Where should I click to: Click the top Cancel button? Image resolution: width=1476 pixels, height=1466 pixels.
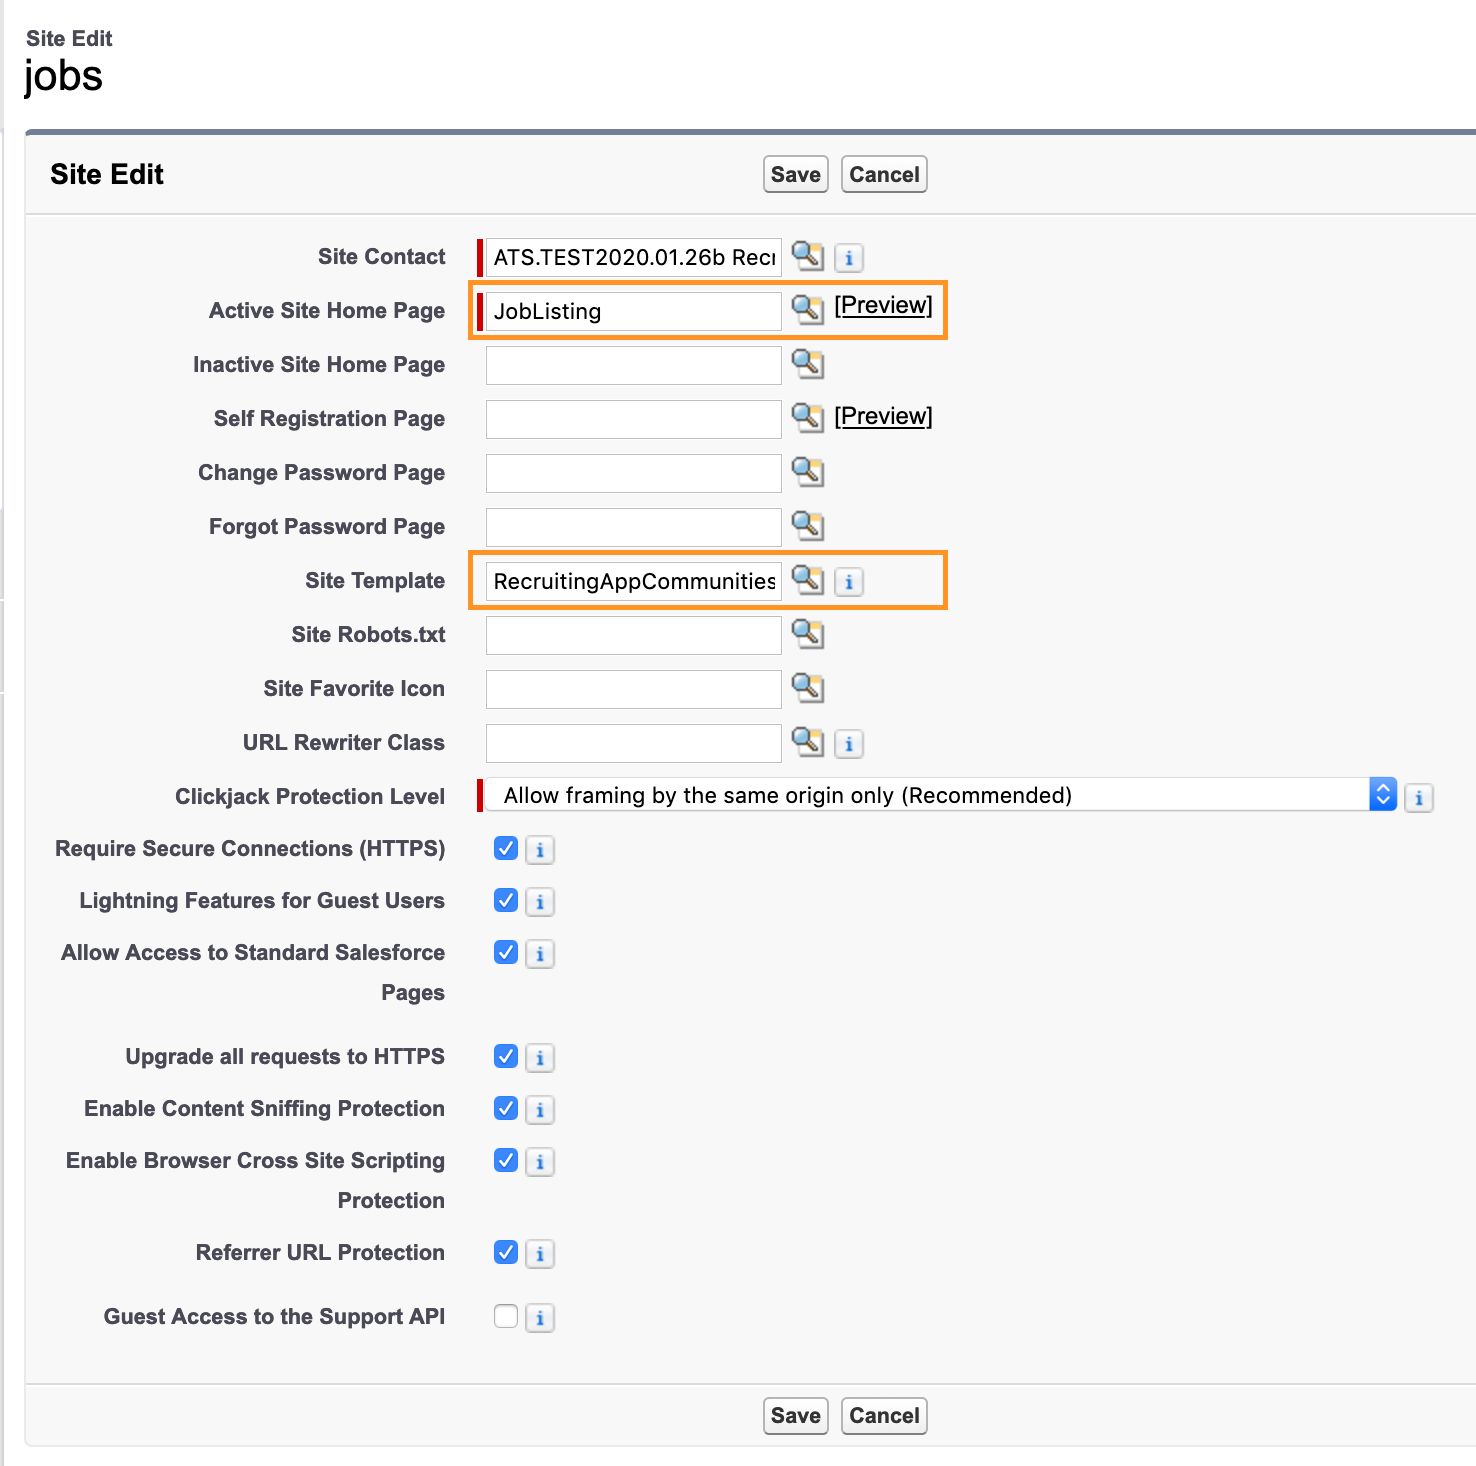point(884,174)
